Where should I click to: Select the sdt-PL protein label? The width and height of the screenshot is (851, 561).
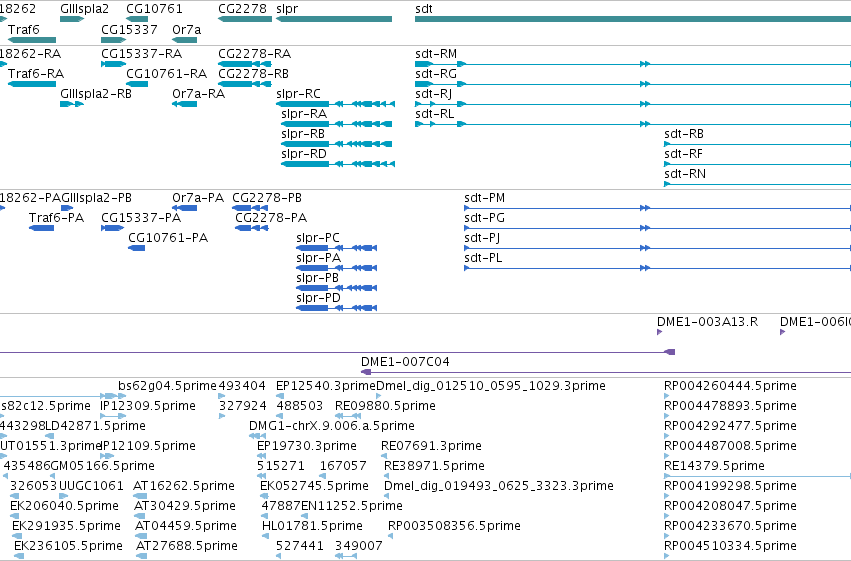(x=484, y=258)
